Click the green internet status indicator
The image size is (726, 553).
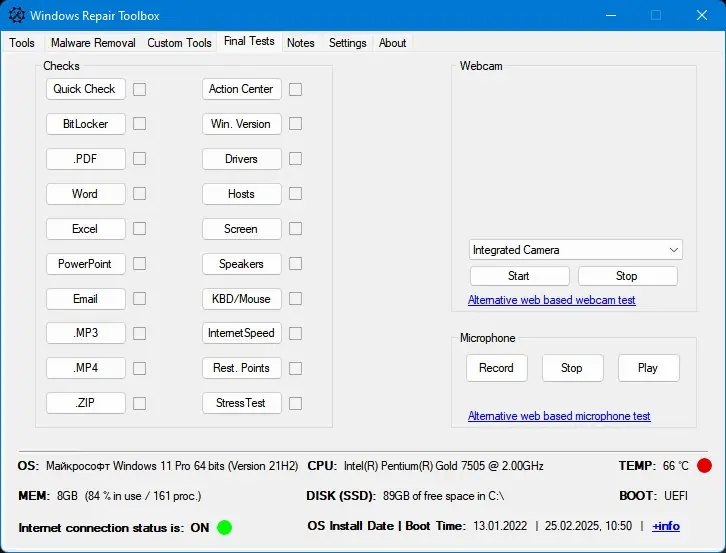[x=225, y=527]
